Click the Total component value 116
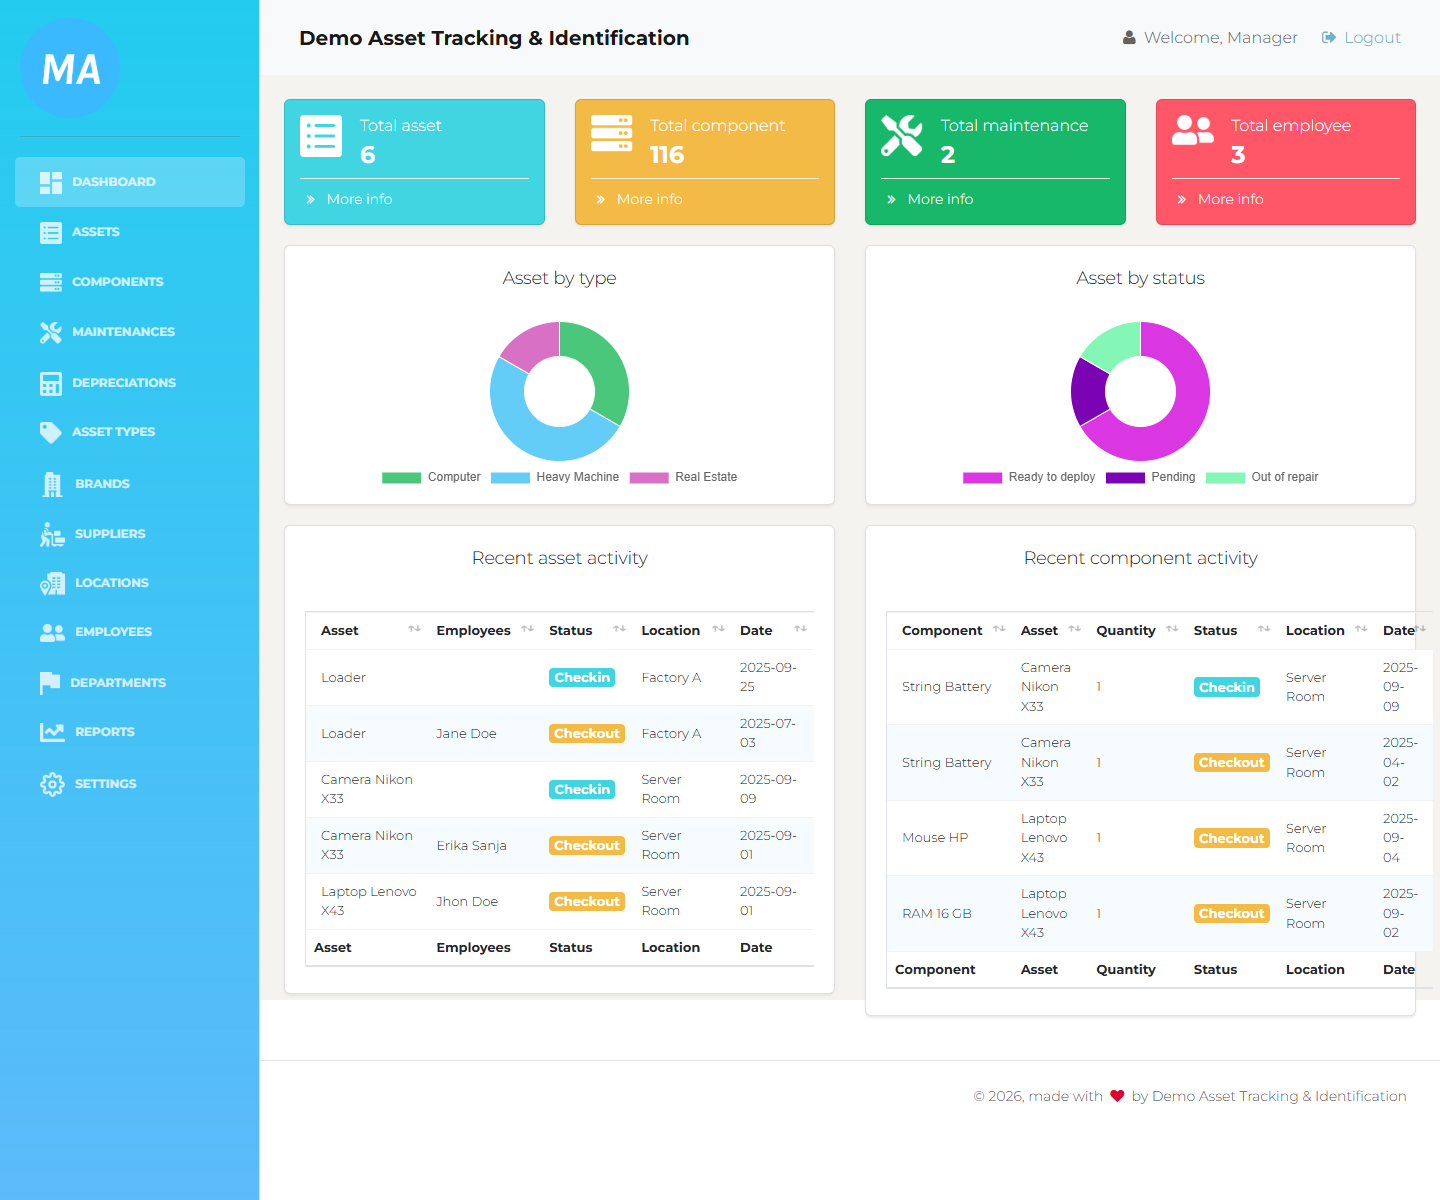This screenshot has width=1440, height=1200. pyautogui.click(x=667, y=155)
